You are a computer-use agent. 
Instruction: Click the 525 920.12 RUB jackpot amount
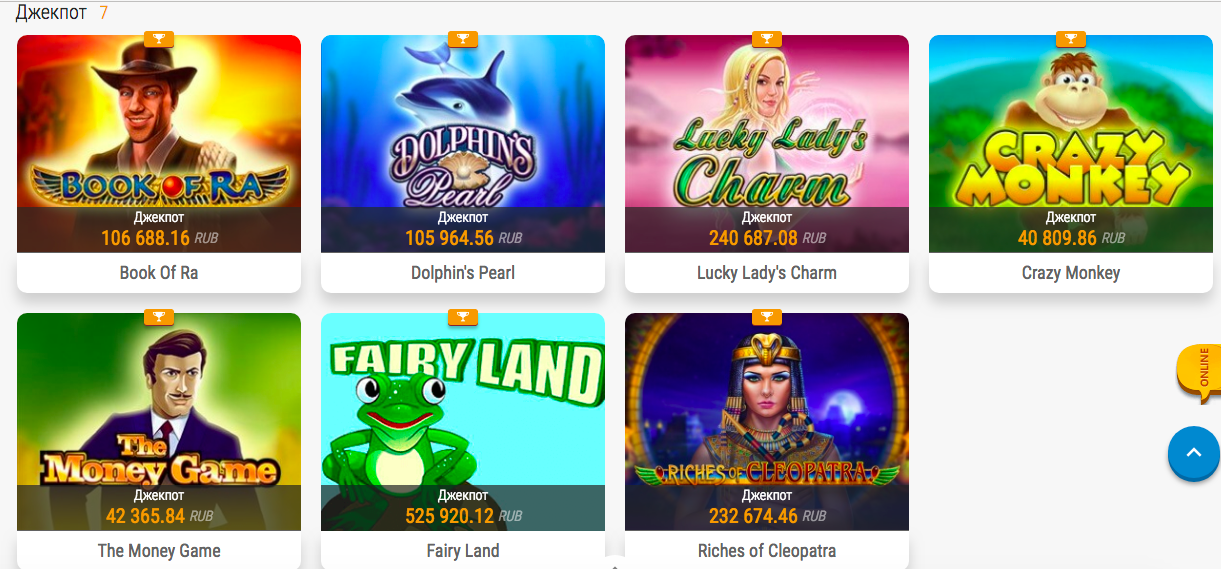tap(463, 516)
